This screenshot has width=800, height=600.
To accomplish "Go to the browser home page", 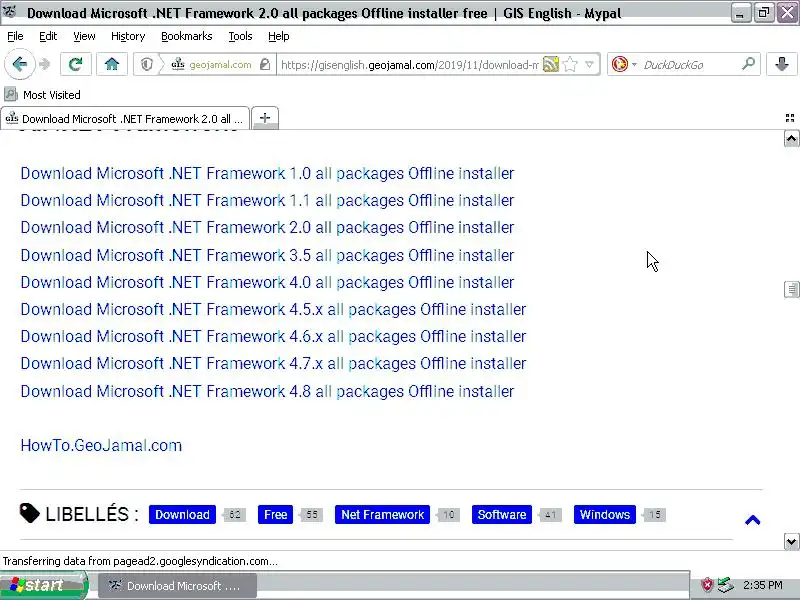I will (112, 64).
